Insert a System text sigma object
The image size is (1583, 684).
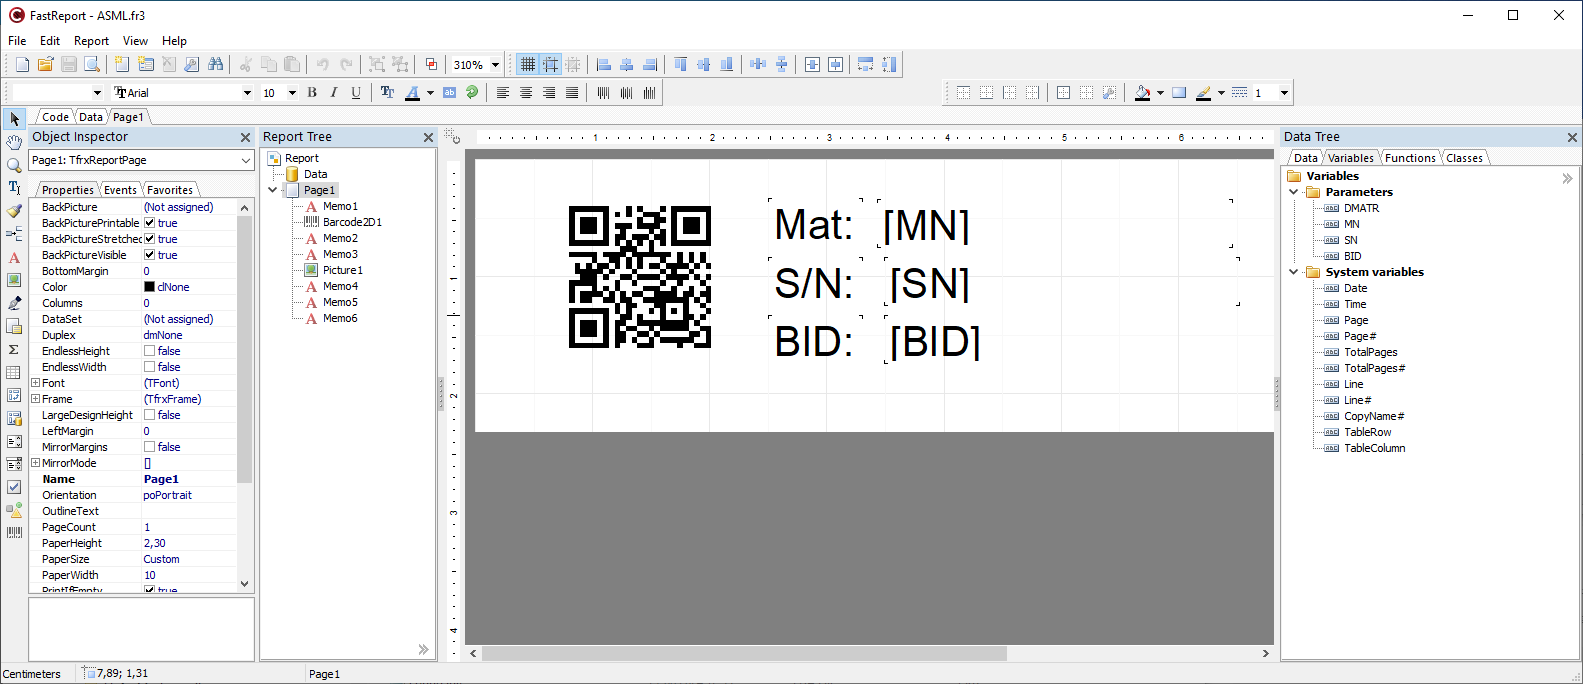14,349
